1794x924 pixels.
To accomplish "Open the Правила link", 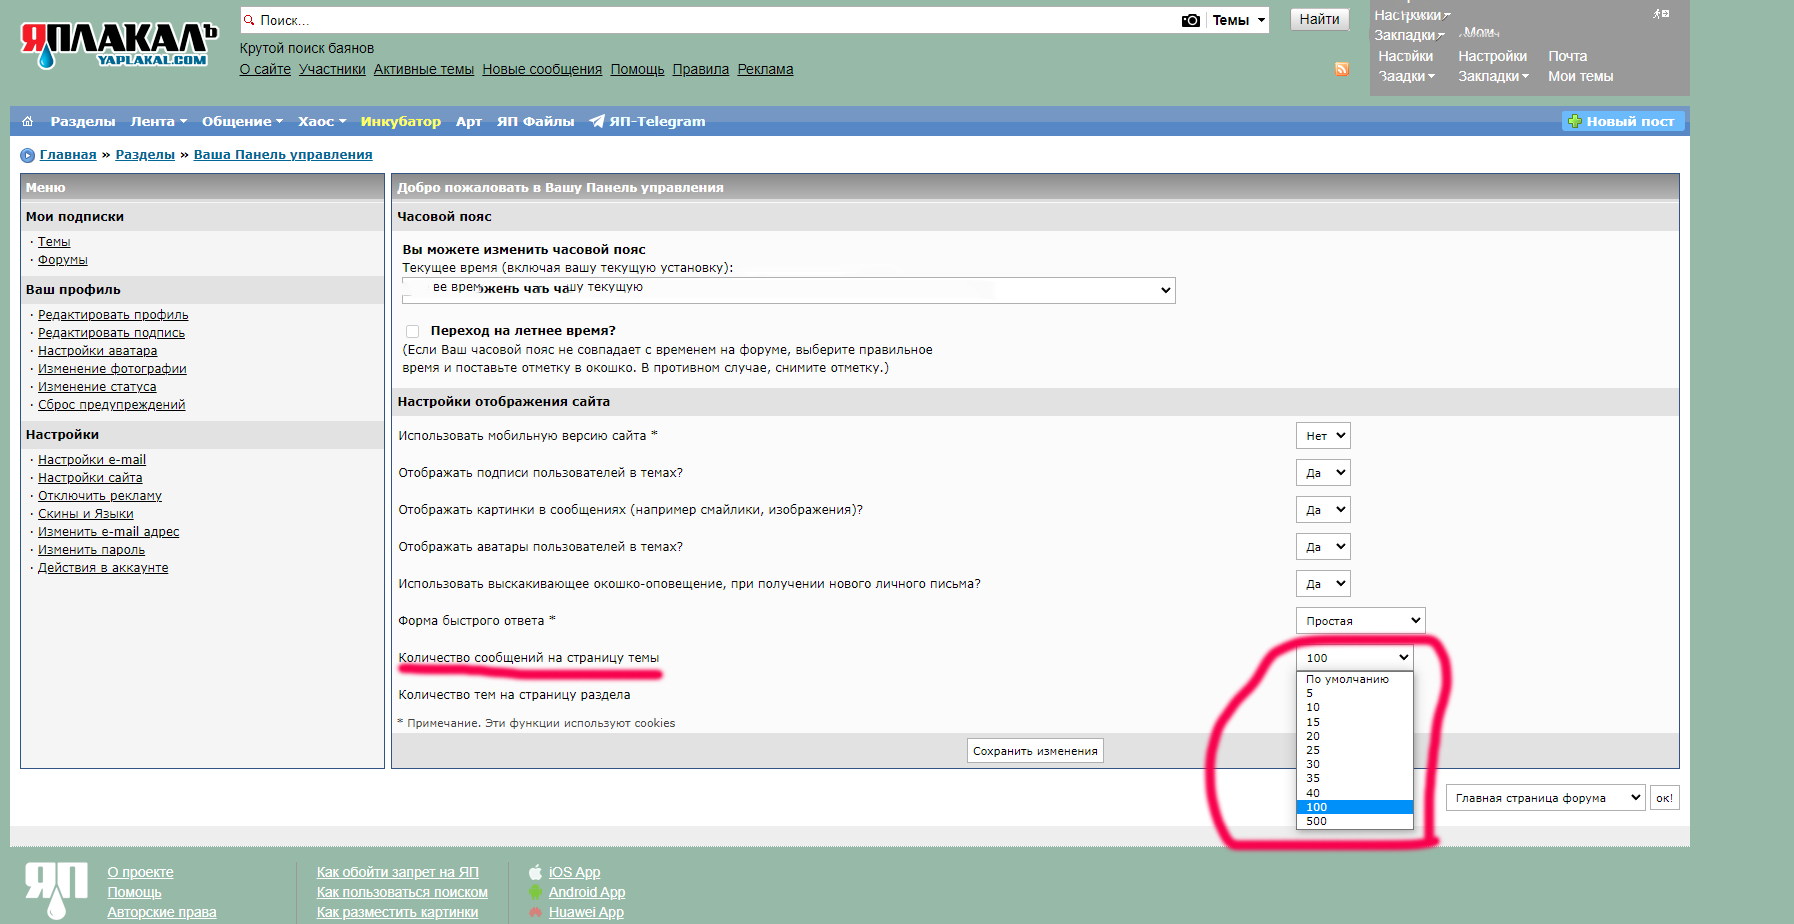I will pos(700,69).
